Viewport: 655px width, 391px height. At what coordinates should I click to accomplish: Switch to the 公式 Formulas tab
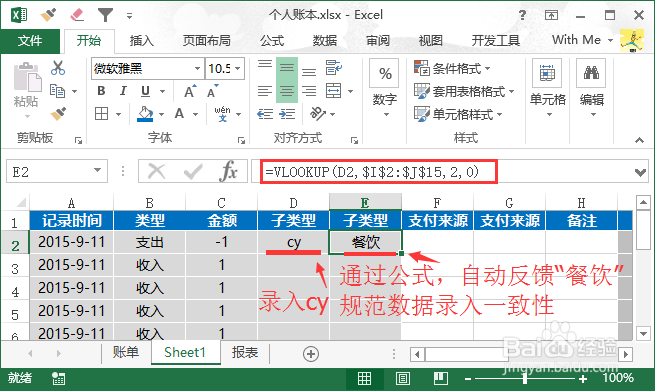pos(272,41)
